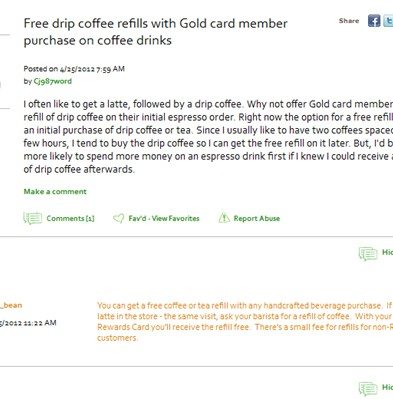
Task: Select the Report Abuse text link
Action: point(257,218)
